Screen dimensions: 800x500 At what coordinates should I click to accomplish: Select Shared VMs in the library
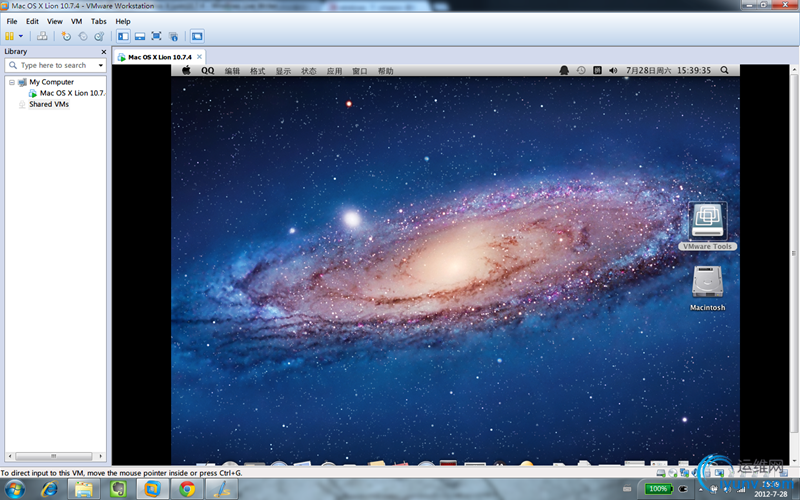tap(48, 104)
